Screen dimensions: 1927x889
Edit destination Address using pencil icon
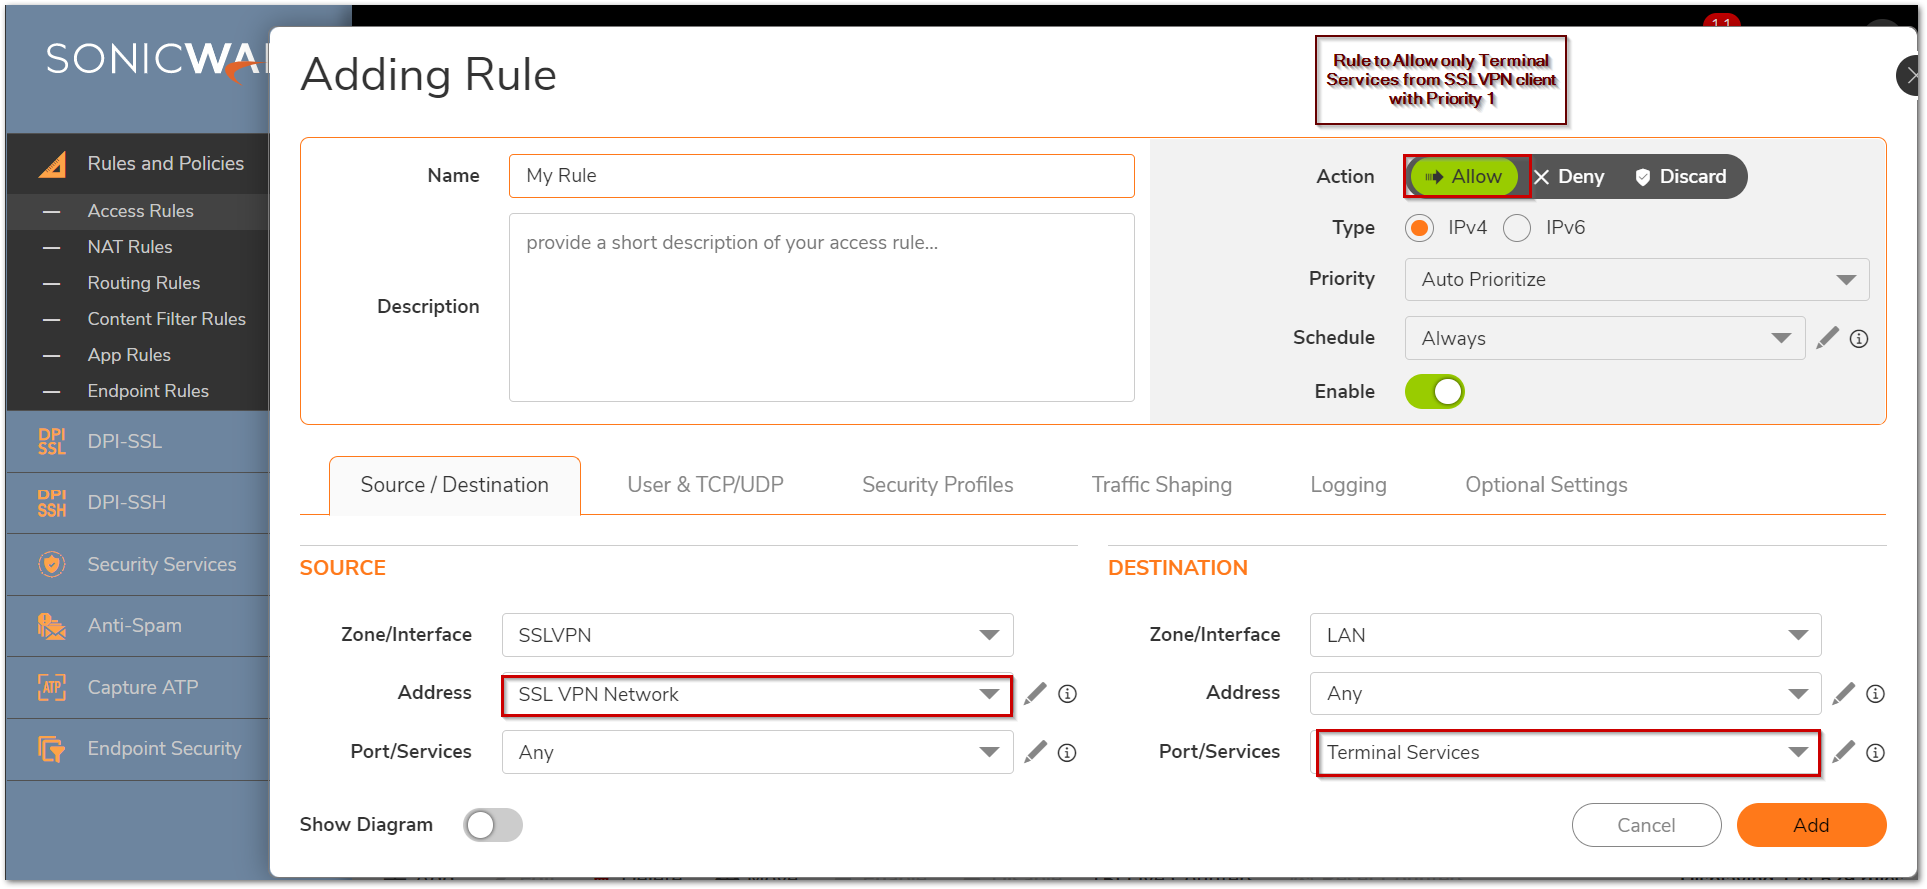click(x=1843, y=693)
